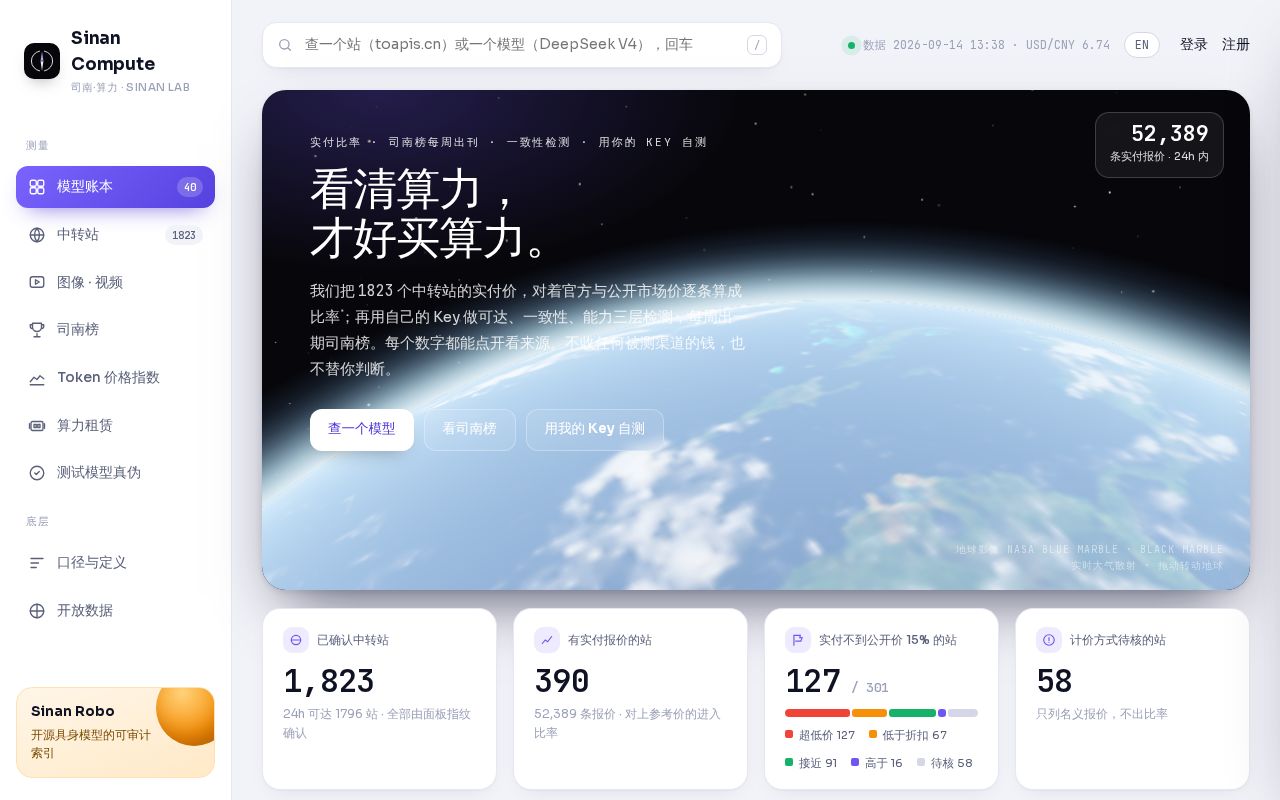Click the lines icon beside 口径与定义
Screen dimensions: 1280x800
click(x=37, y=563)
